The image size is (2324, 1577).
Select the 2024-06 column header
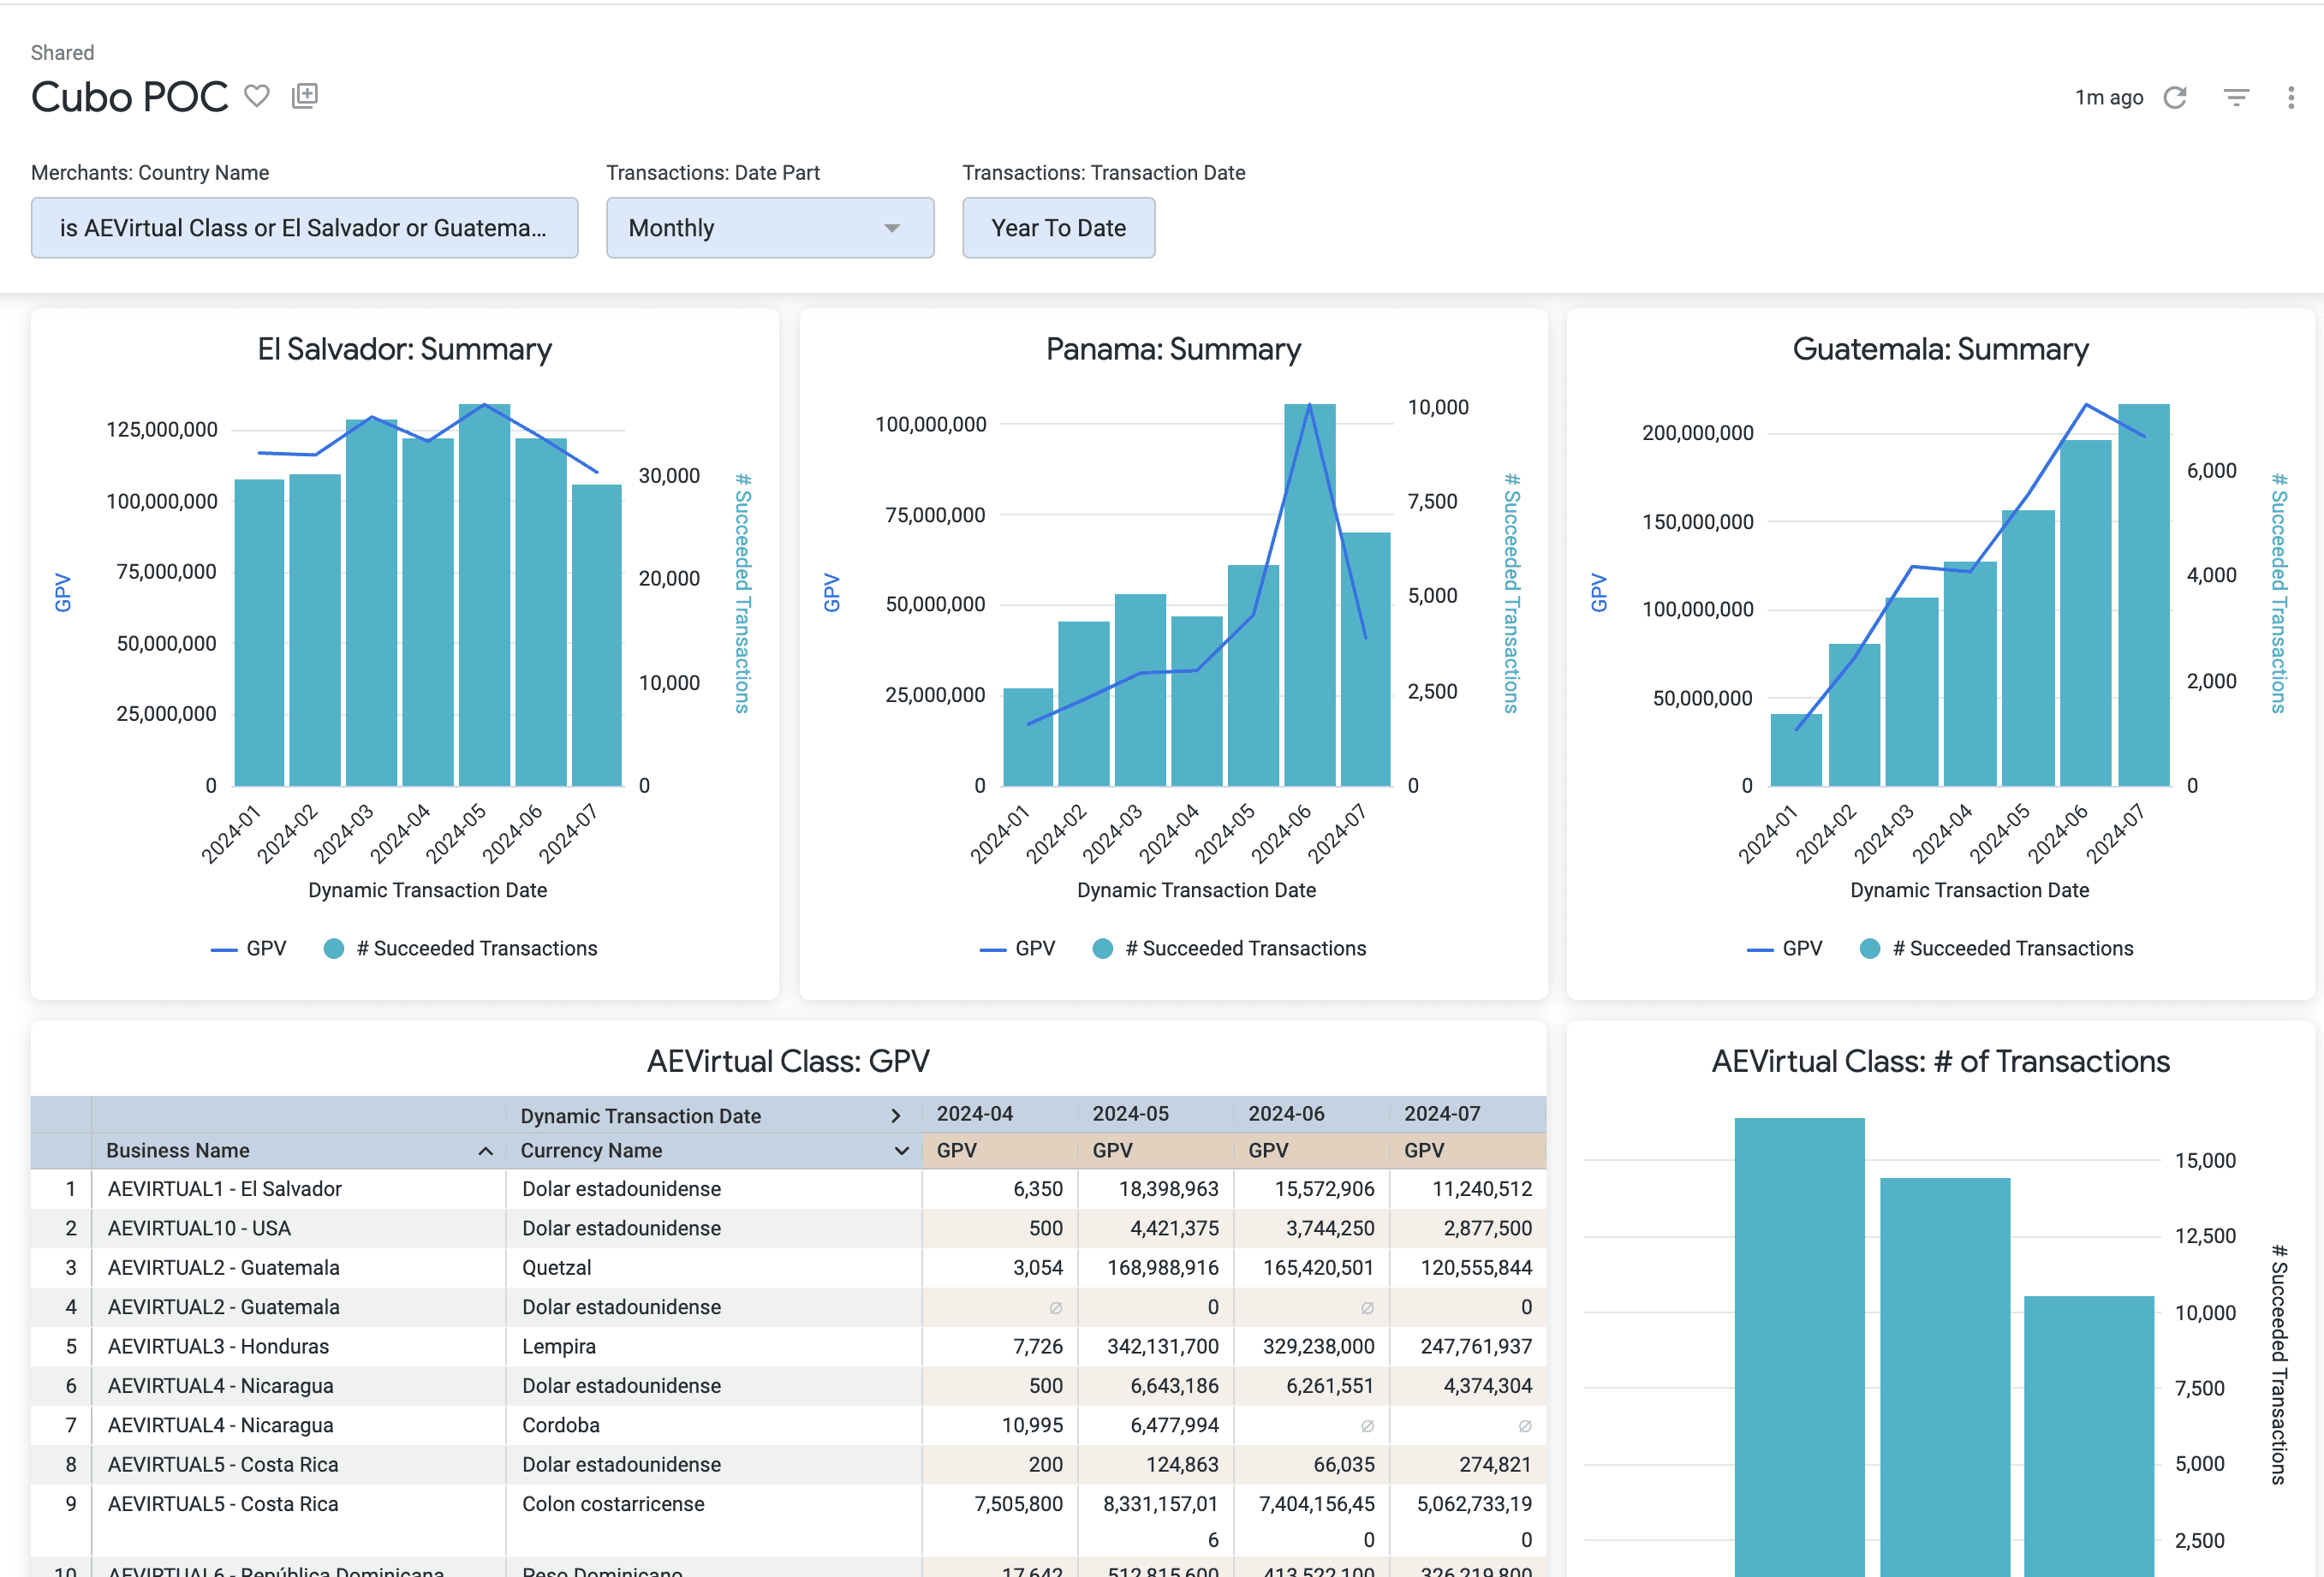click(1286, 1114)
